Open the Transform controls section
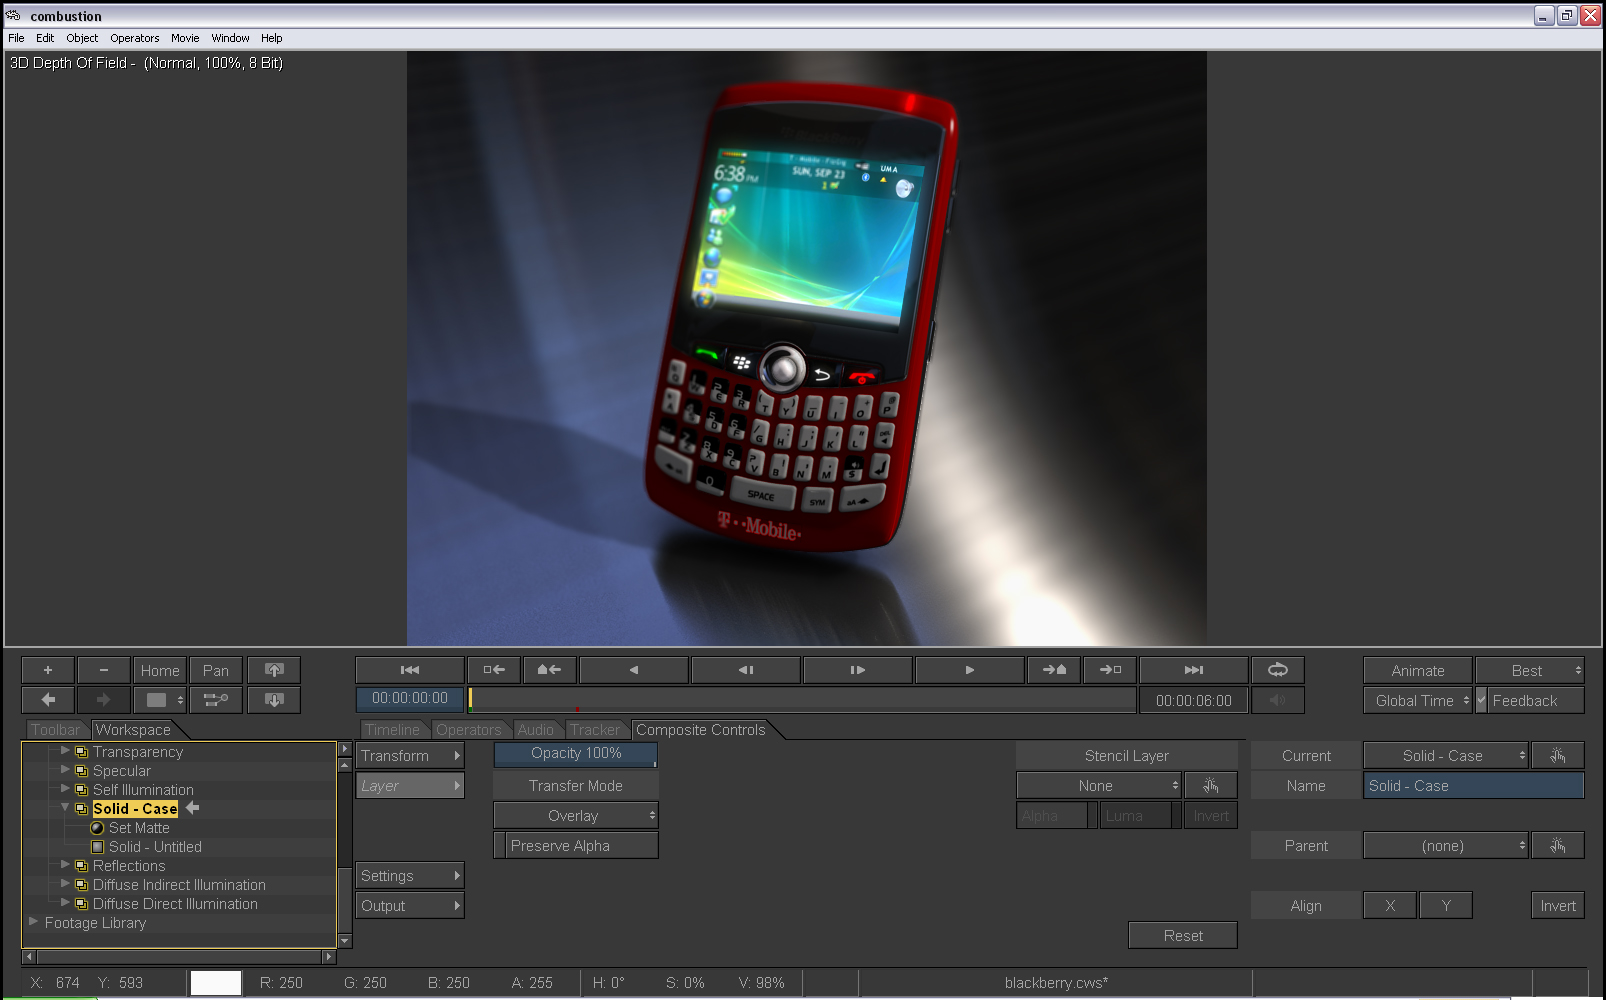Viewport: 1606px width, 1000px height. (x=410, y=756)
